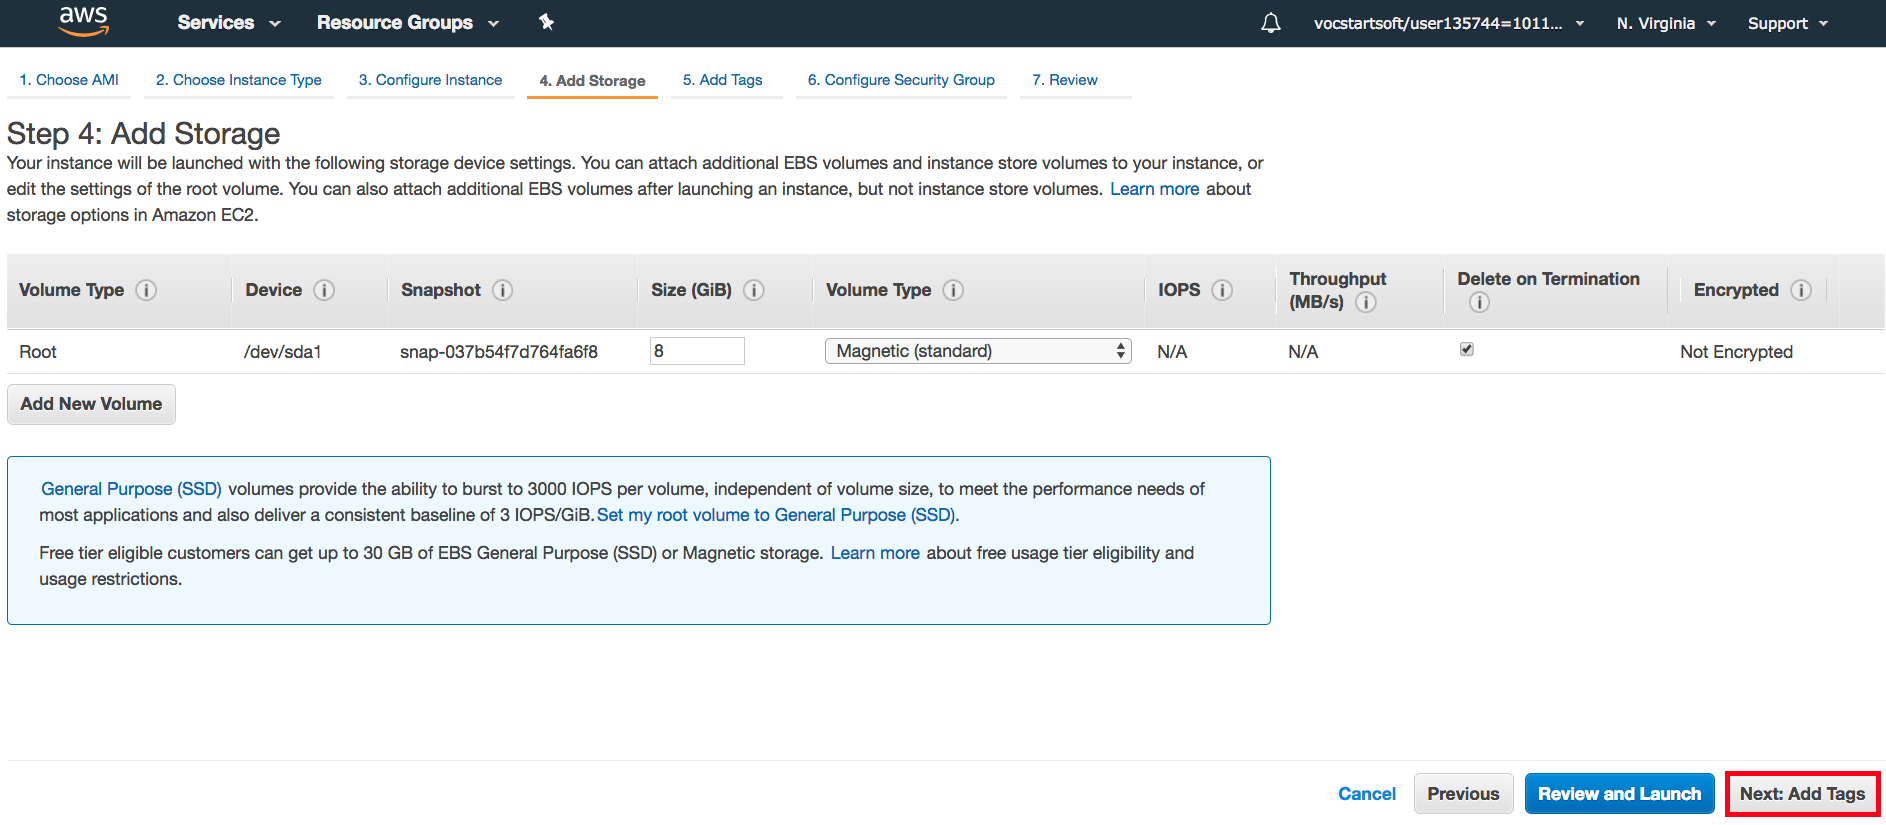This screenshot has height=825, width=1886.
Task: Go to step 5. Add Tags
Action: coord(722,80)
